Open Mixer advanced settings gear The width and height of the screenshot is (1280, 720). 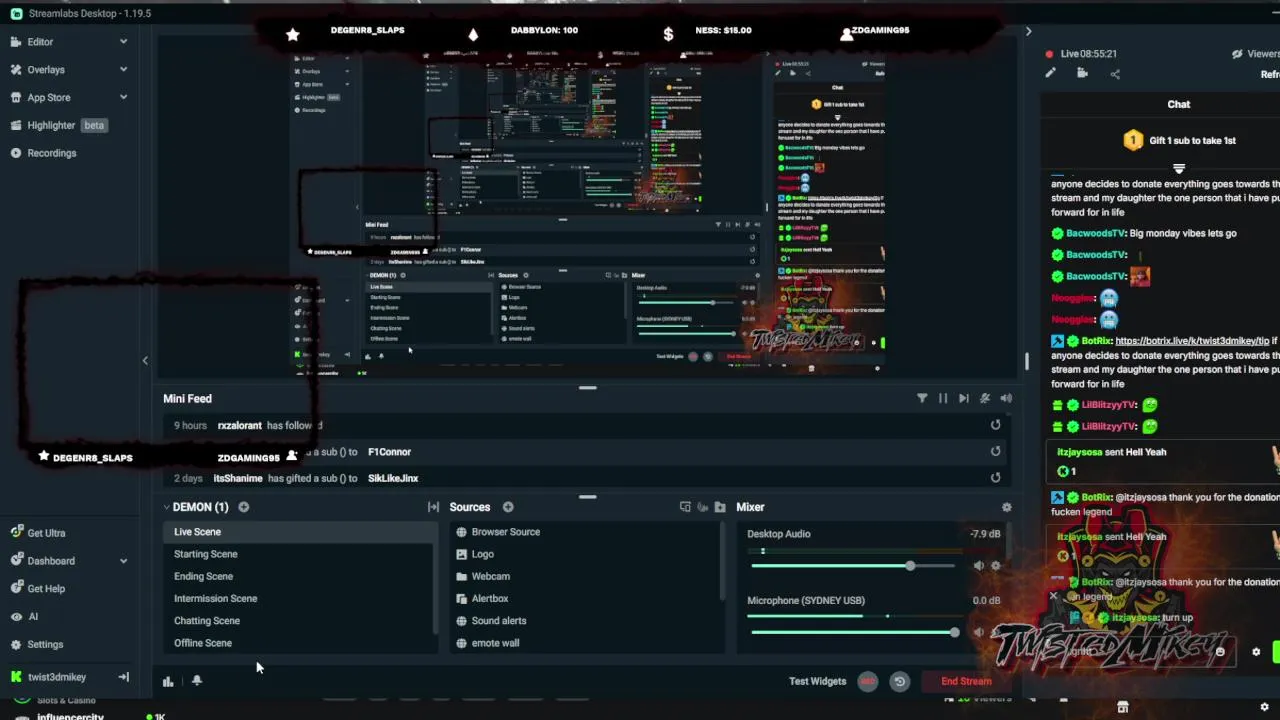tap(1007, 507)
